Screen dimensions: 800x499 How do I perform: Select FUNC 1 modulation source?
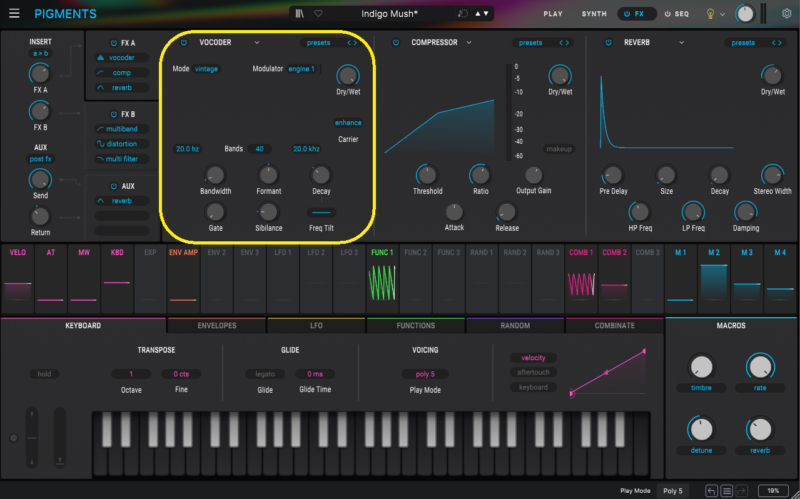tap(382, 279)
